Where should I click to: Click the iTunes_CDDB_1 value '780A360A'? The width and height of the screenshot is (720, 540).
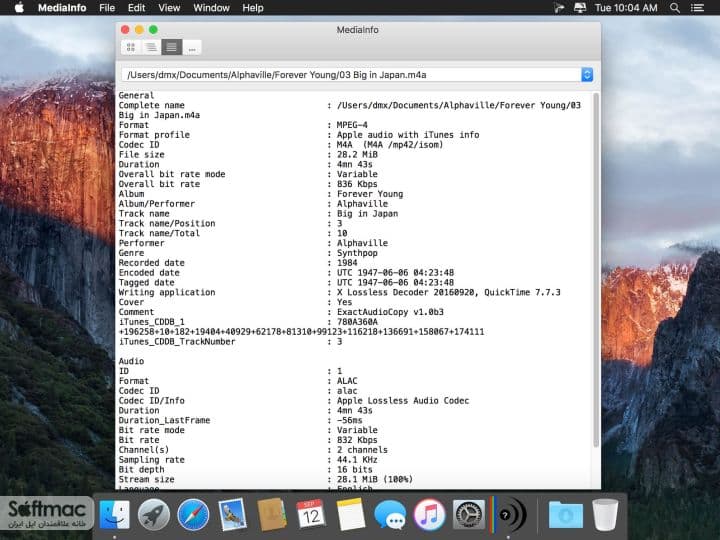[x=357, y=322]
